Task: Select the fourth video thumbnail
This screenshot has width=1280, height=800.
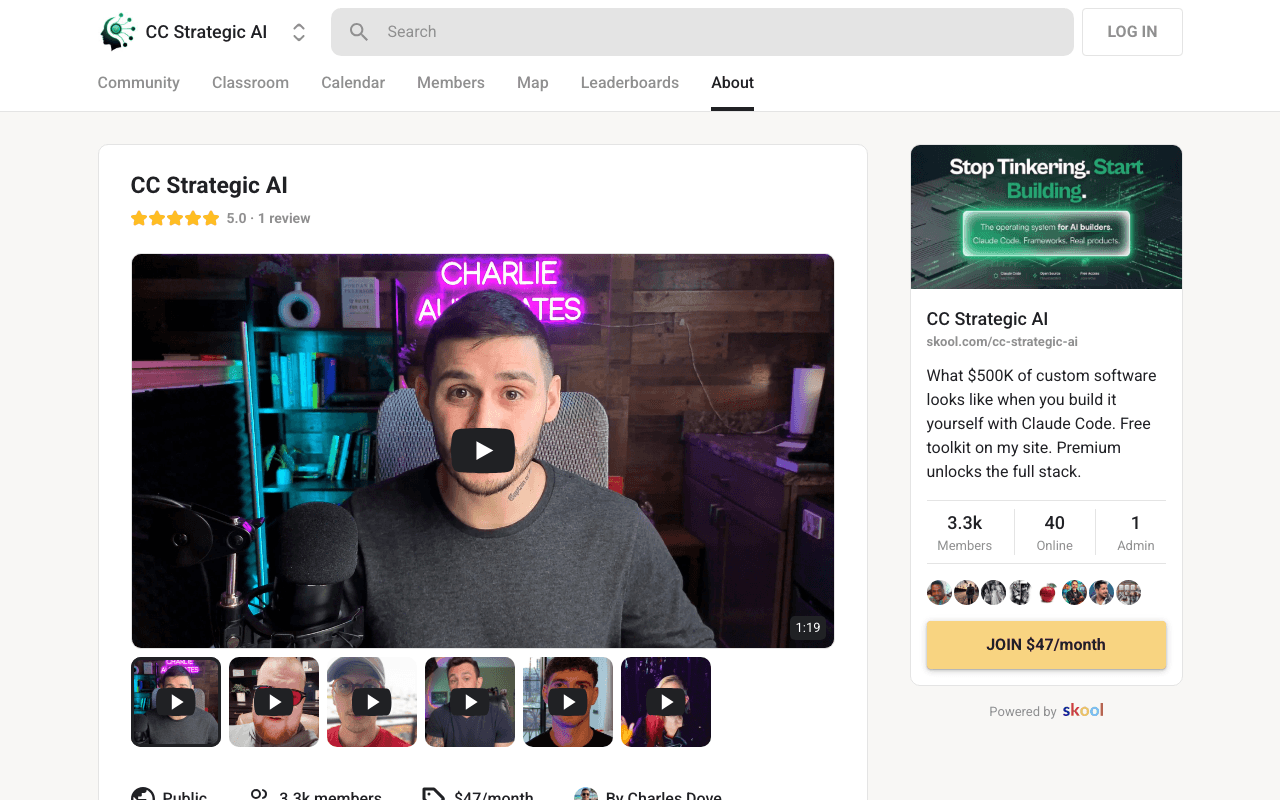Action: click(x=470, y=702)
